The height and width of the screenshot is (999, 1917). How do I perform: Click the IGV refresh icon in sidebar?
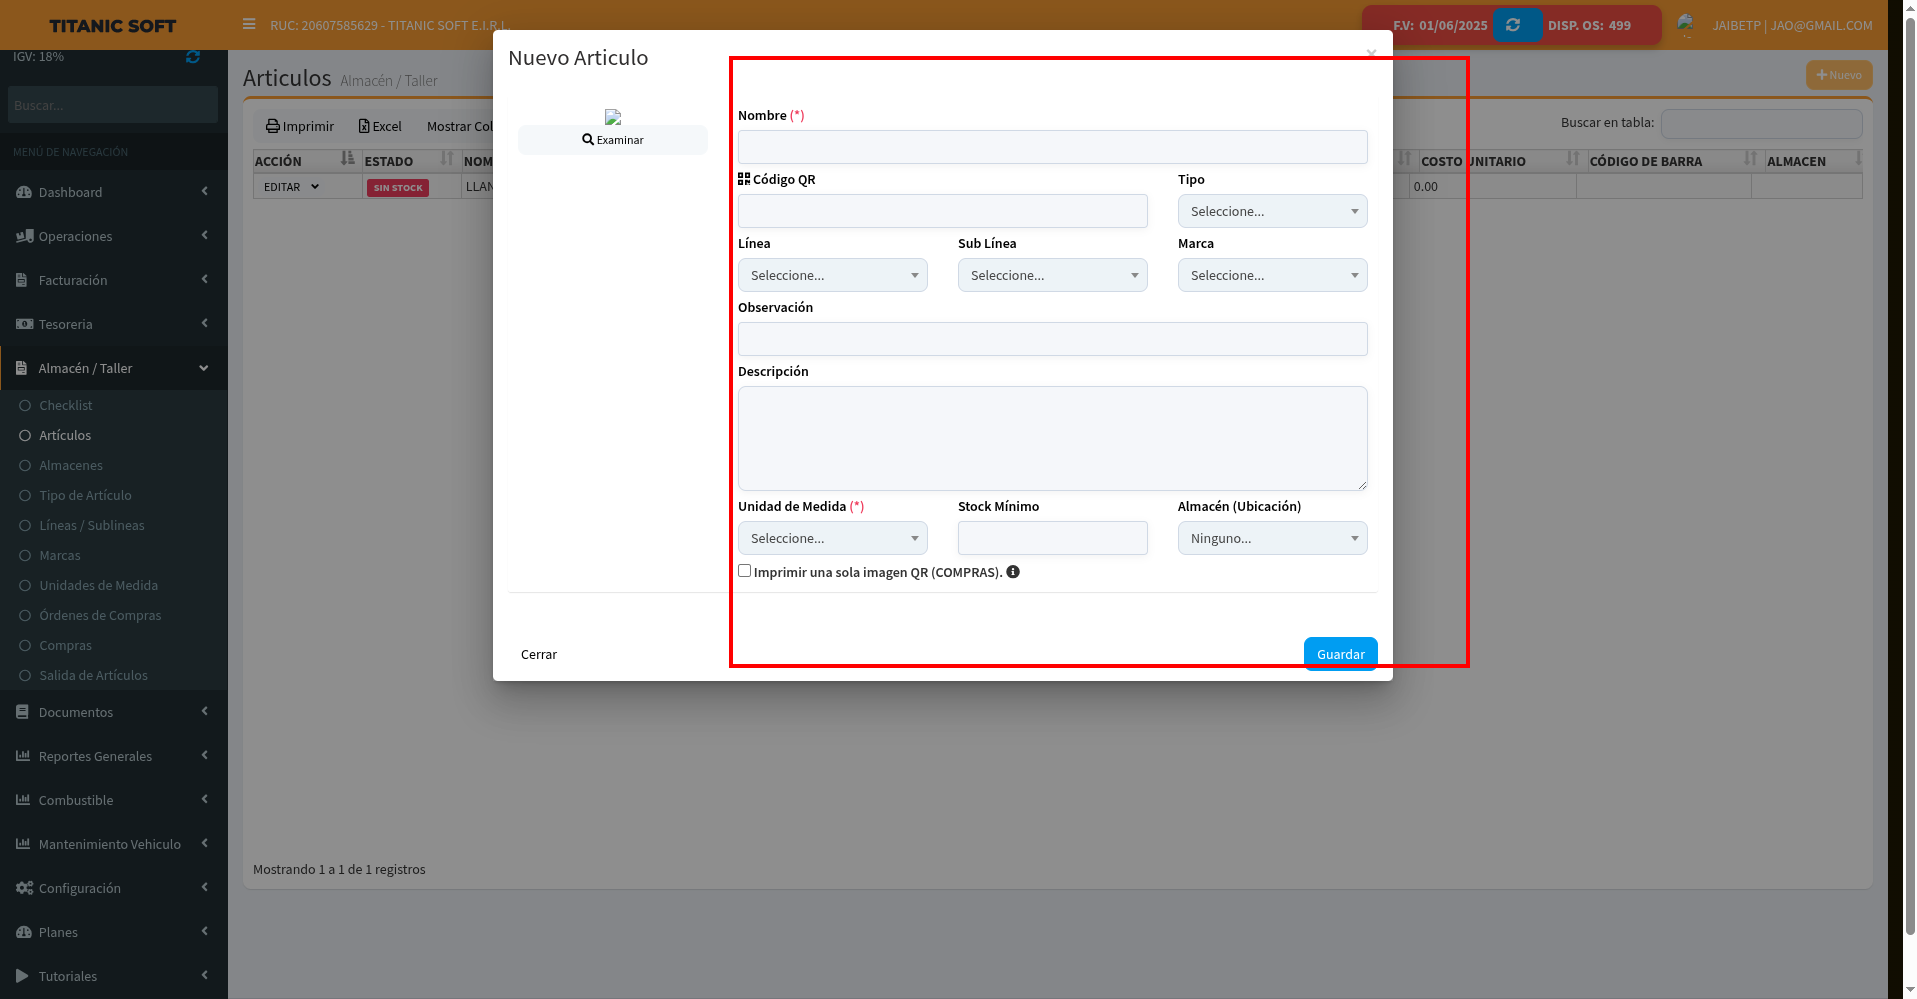(193, 57)
